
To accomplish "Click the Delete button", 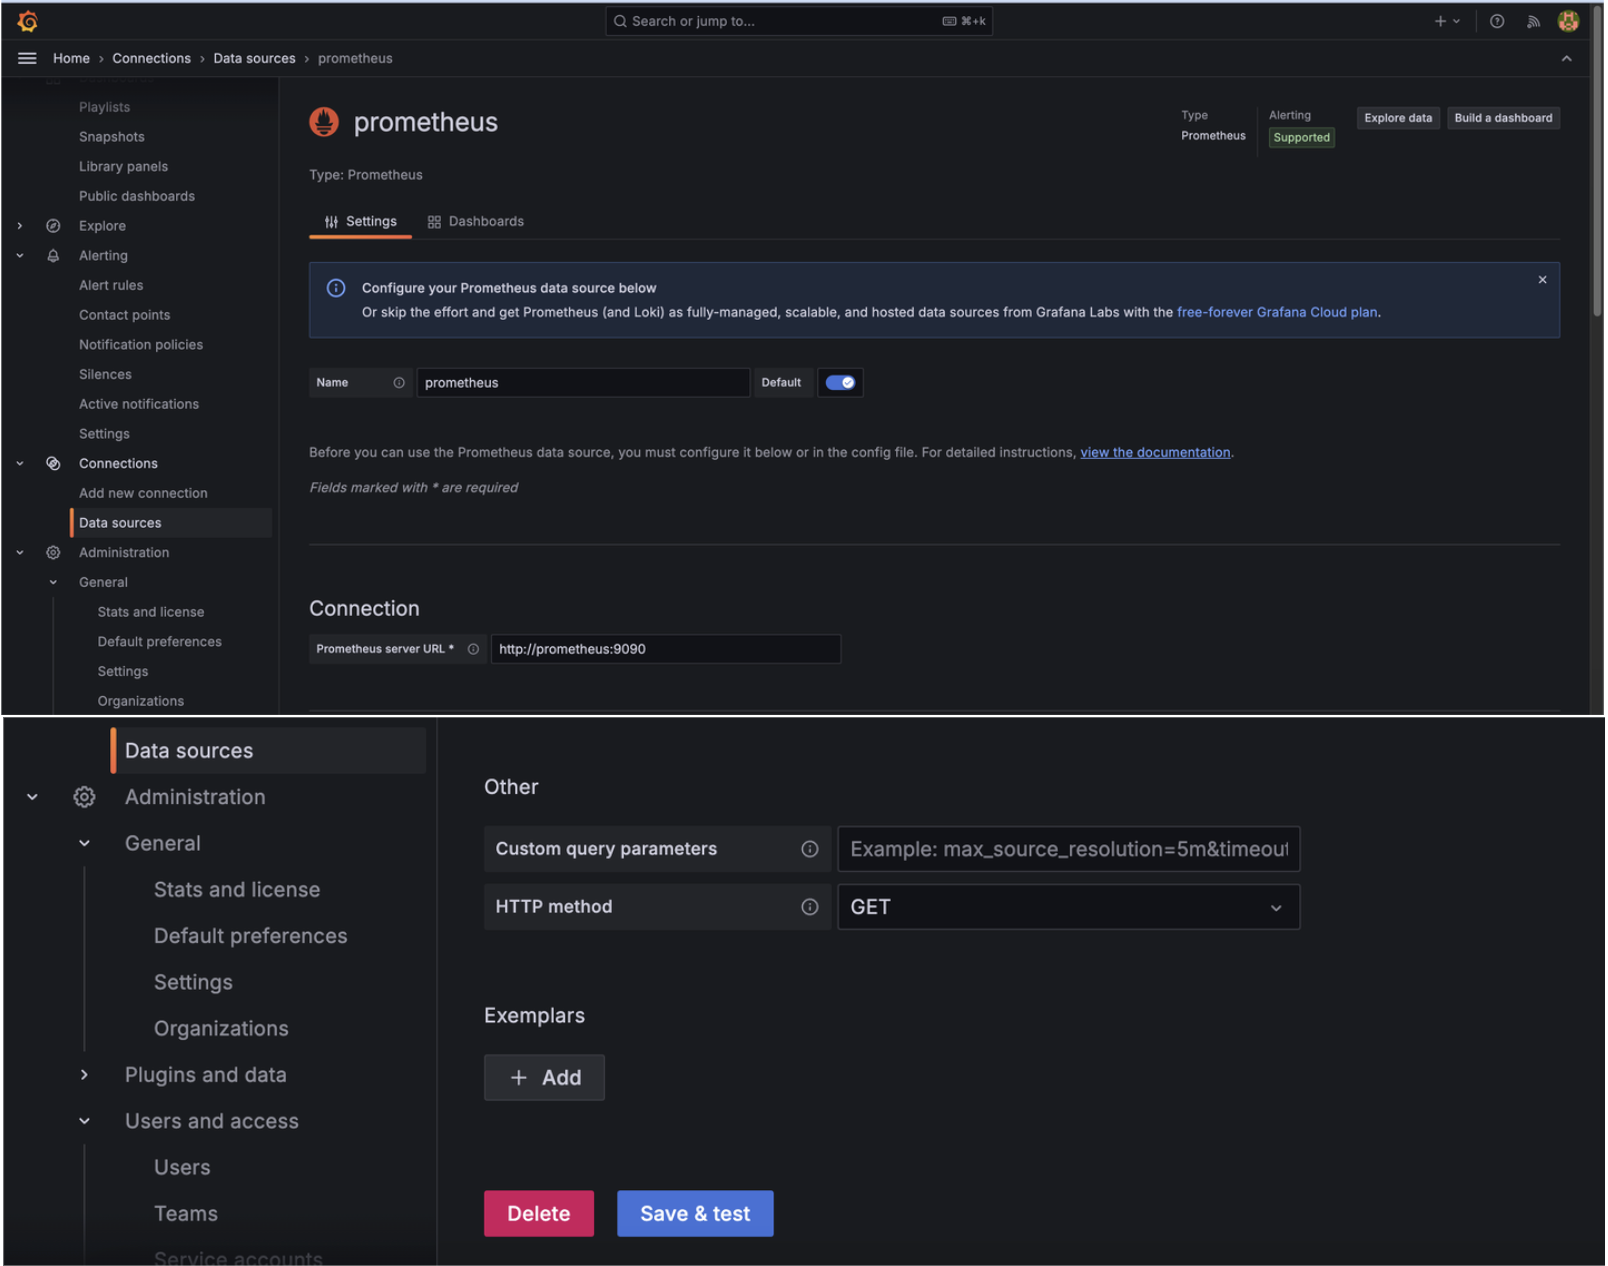I will click(x=539, y=1214).
